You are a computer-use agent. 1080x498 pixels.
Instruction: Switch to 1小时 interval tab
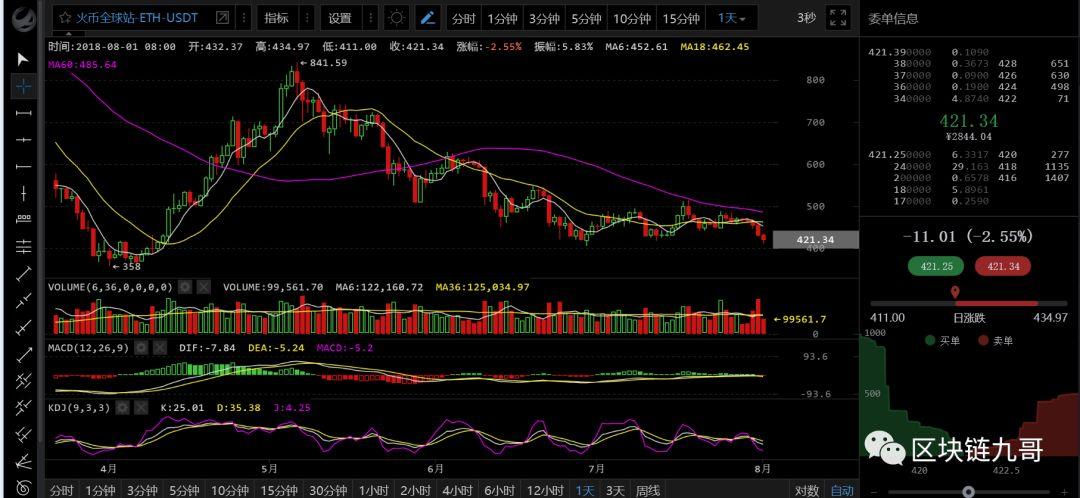pyautogui.click(x=375, y=490)
